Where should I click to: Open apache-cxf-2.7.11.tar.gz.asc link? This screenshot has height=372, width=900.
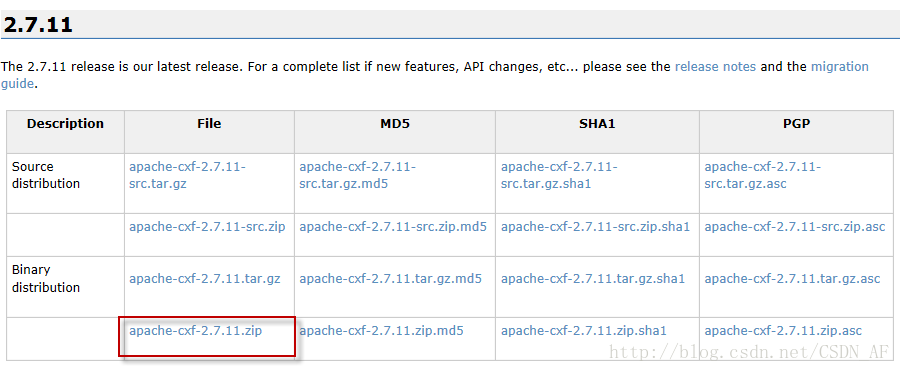tap(793, 279)
